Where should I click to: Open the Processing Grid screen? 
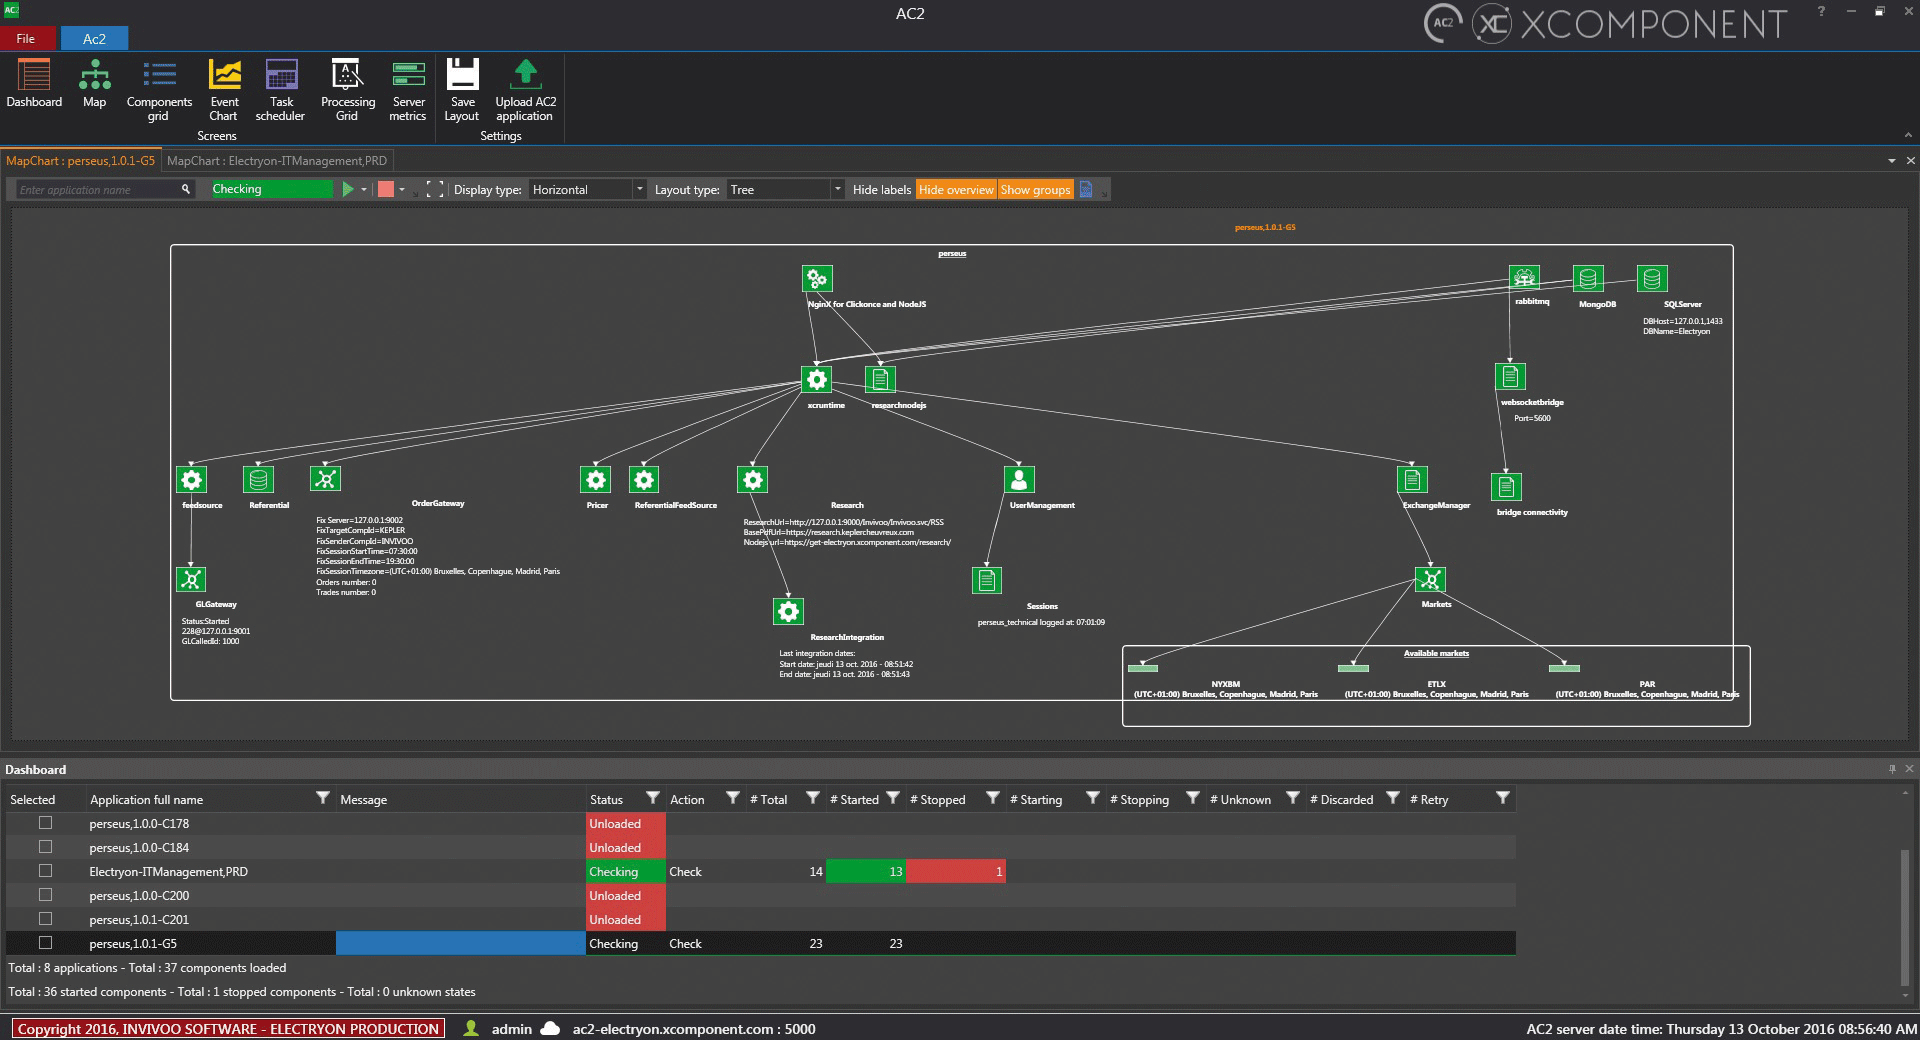tap(347, 90)
